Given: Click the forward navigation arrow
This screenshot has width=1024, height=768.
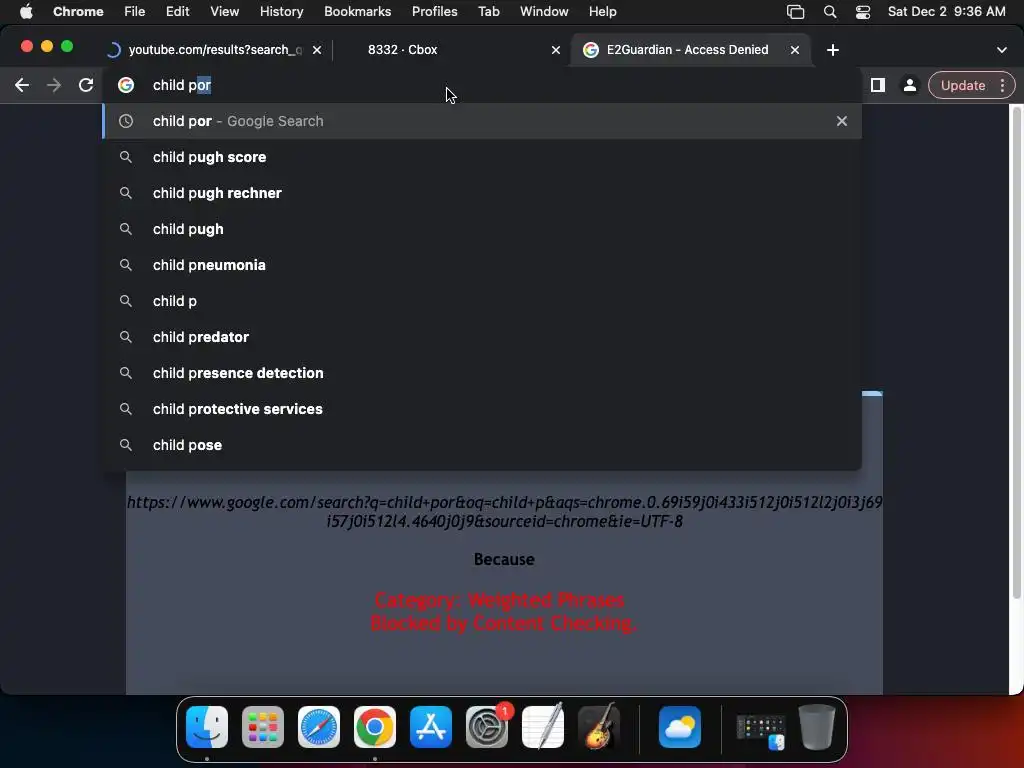Looking at the screenshot, I should coord(54,86).
